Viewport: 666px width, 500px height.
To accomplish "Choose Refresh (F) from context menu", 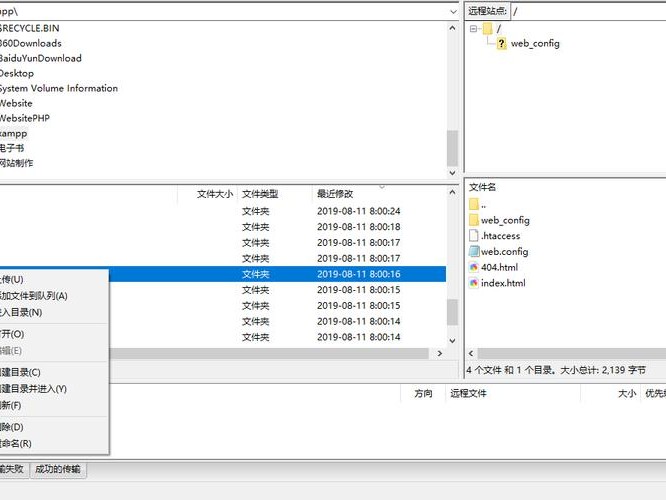I will [x=54, y=406].
